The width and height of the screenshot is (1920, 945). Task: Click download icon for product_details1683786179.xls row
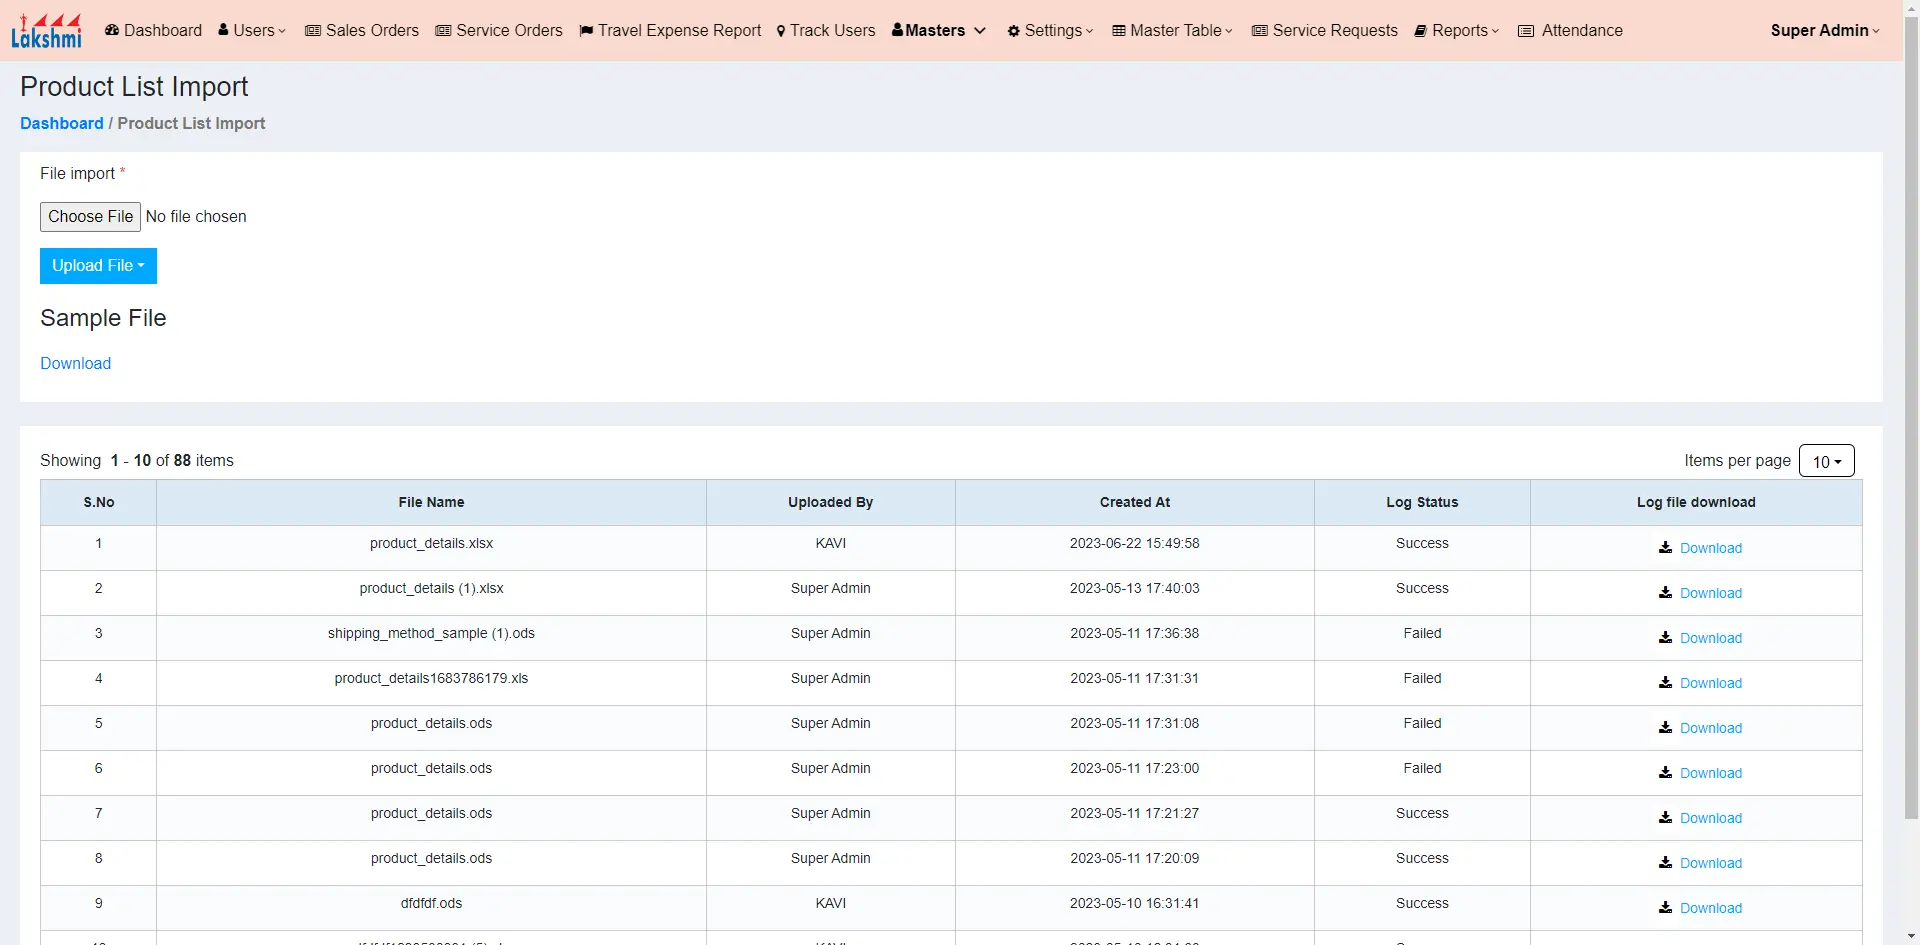pyautogui.click(x=1665, y=683)
